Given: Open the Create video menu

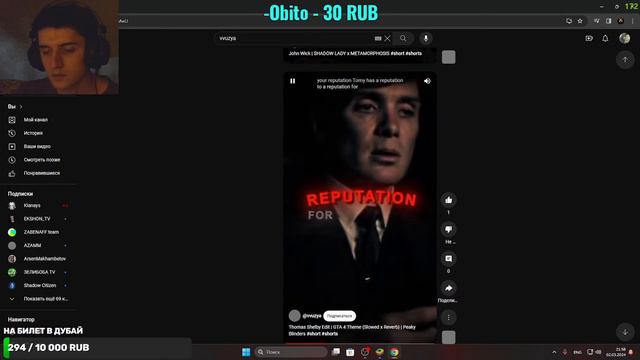Looking at the screenshot, I should 589,38.
